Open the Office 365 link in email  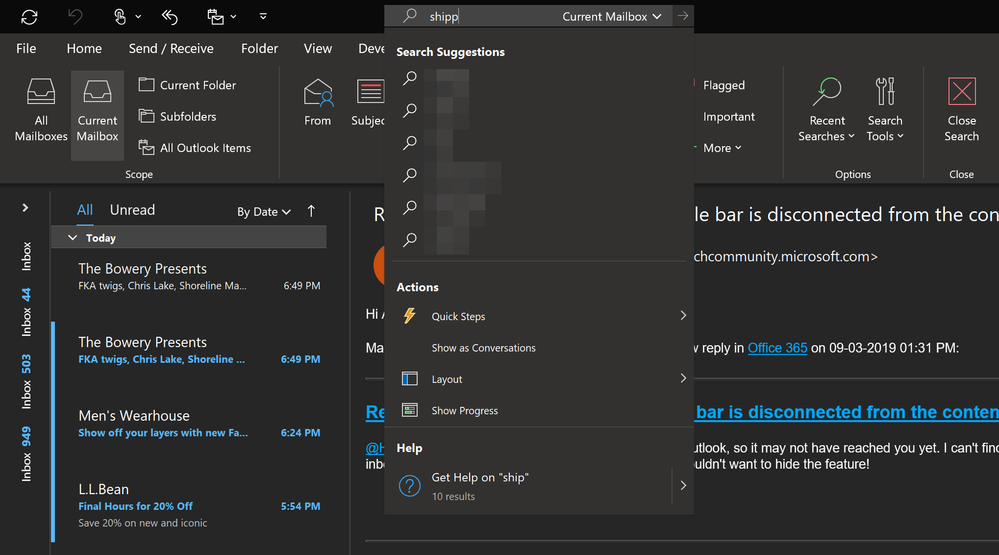777,348
